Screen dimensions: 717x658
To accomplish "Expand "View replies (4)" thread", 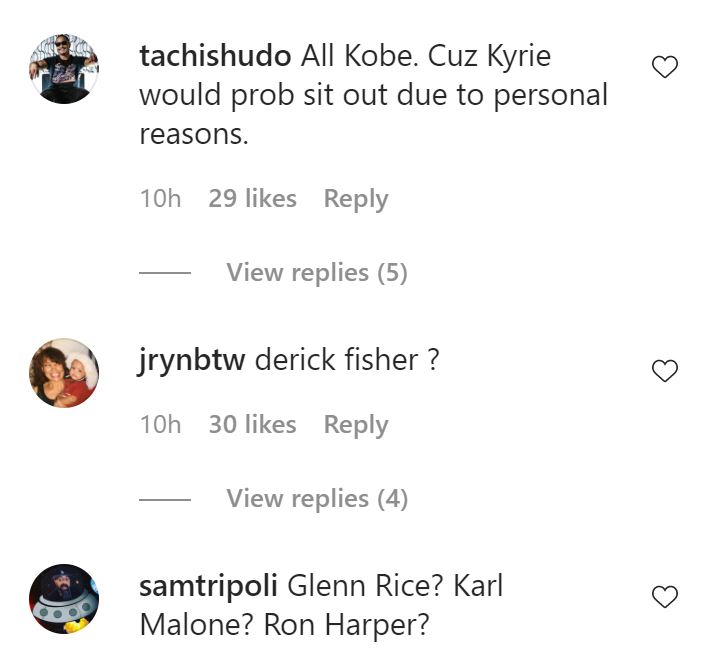I will [x=316, y=498].
